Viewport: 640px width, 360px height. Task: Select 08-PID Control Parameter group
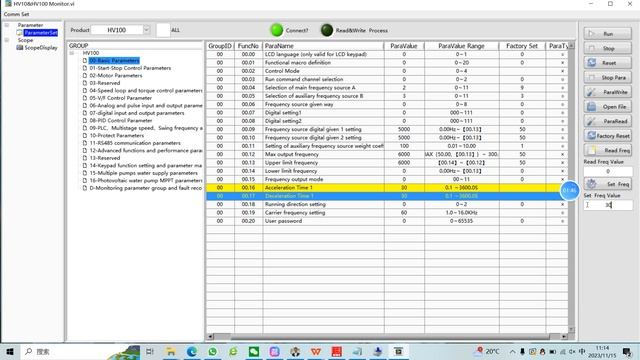tap(121, 120)
